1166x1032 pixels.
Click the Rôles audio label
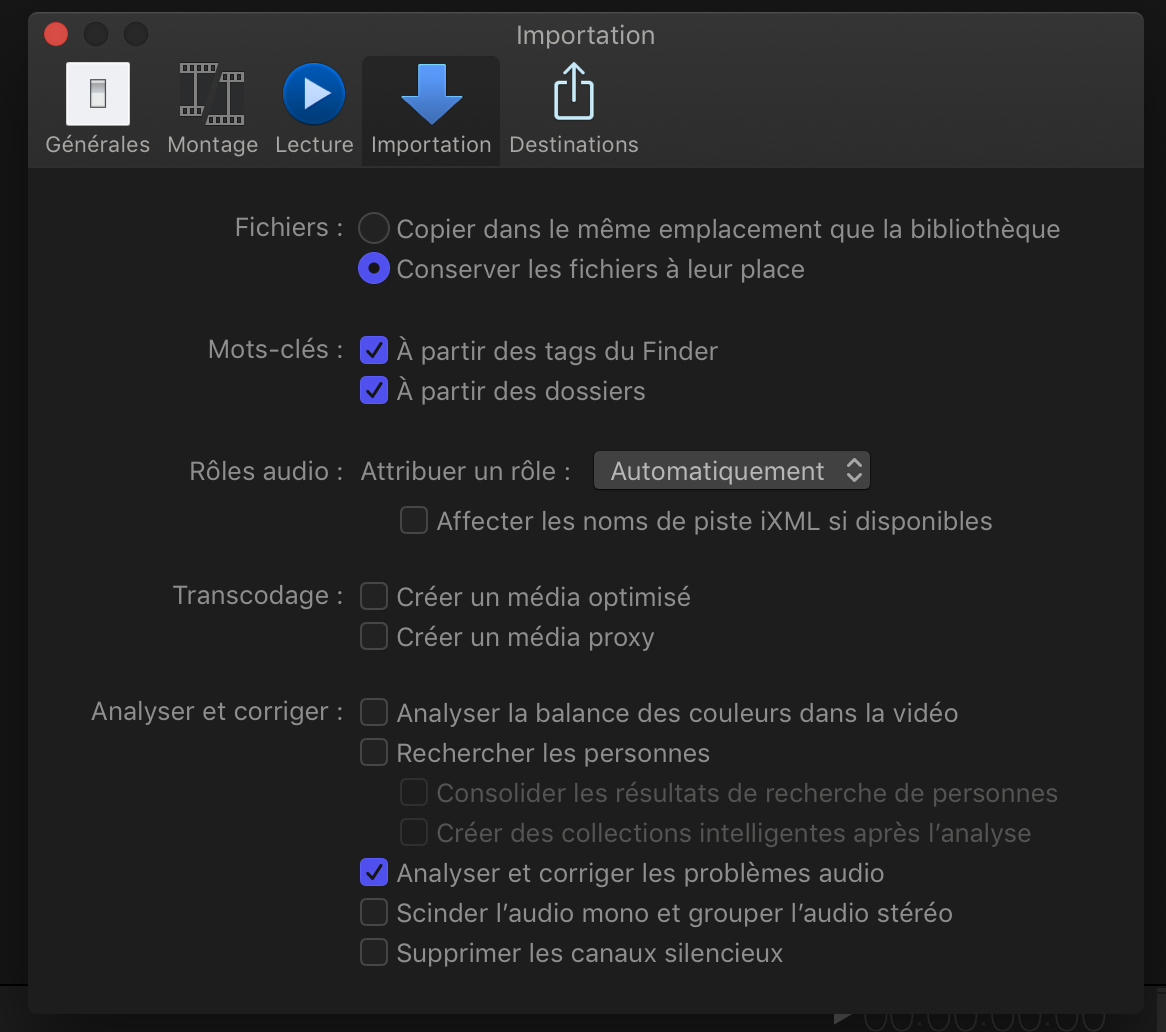[x=266, y=471]
